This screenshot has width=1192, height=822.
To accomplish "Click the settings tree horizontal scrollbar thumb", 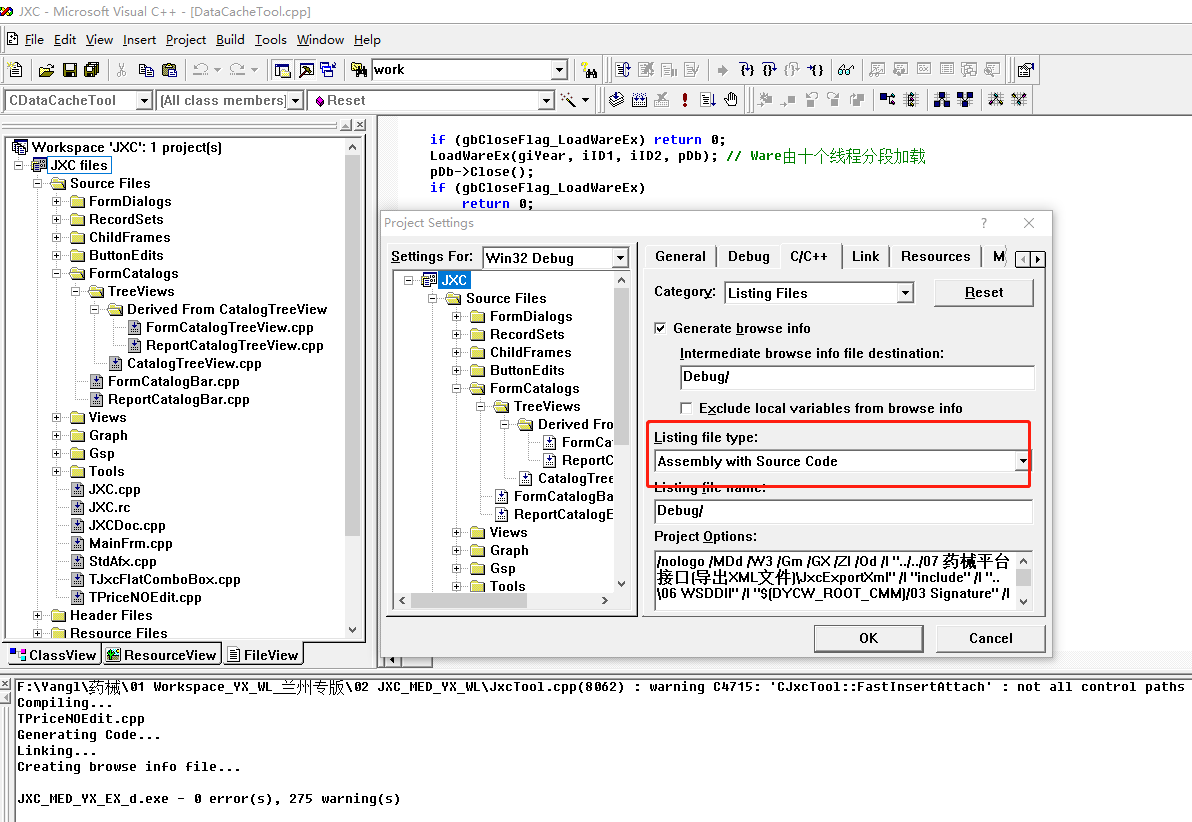I will [469, 600].
